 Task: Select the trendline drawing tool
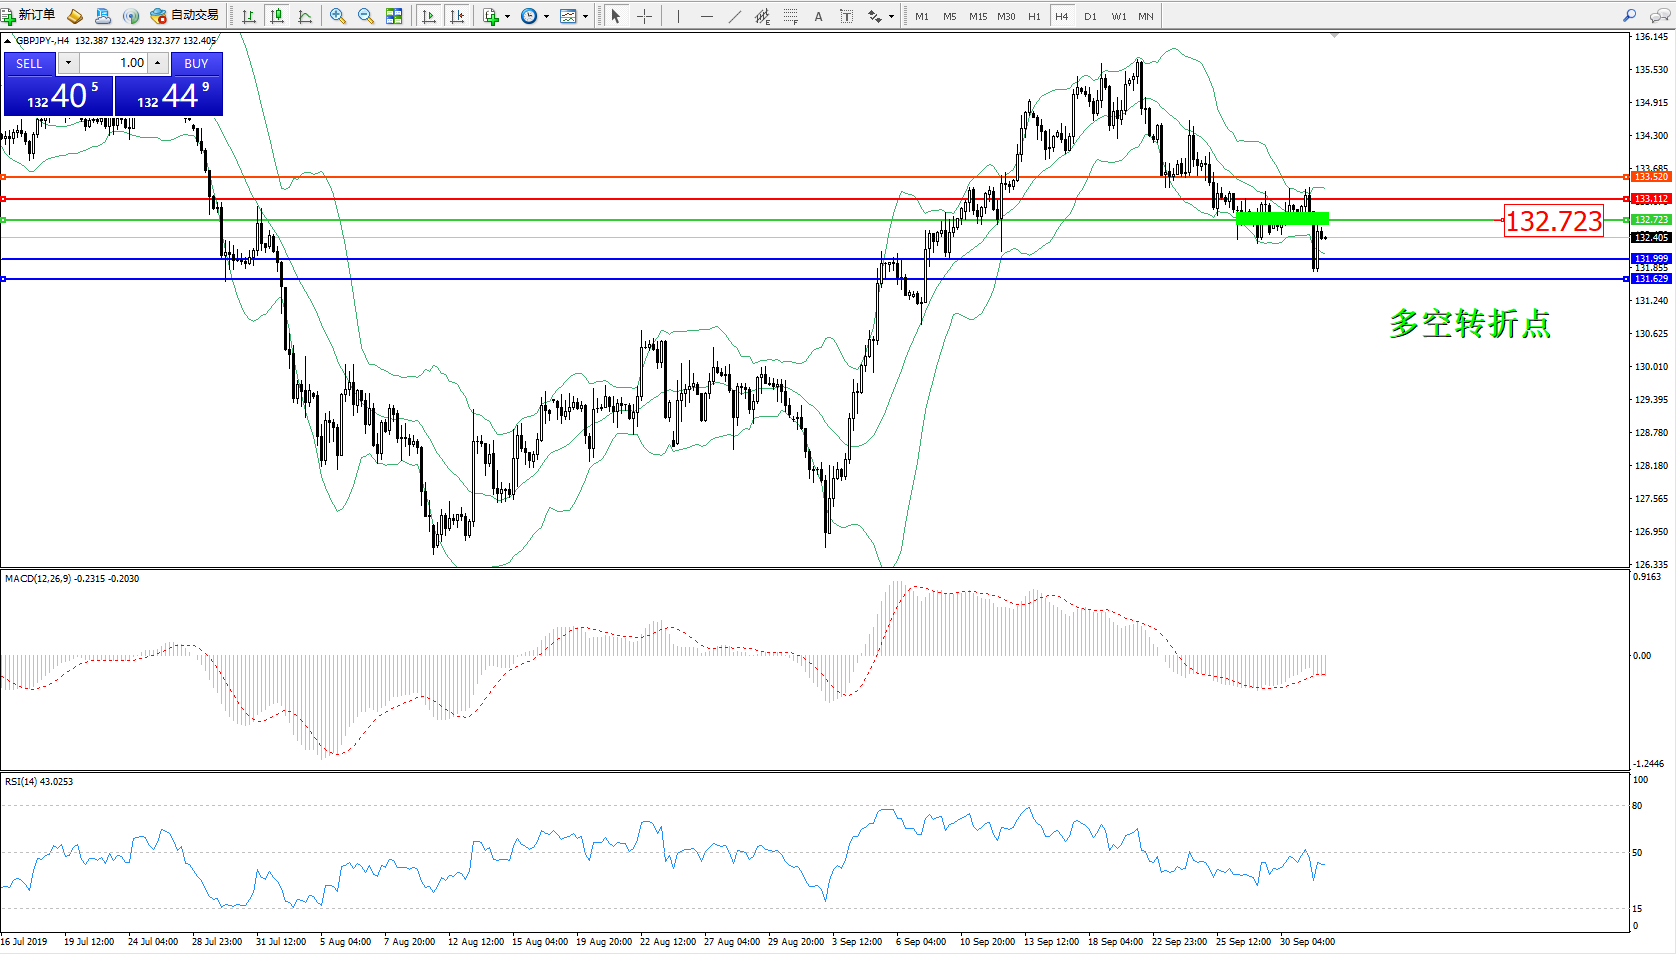point(735,16)
